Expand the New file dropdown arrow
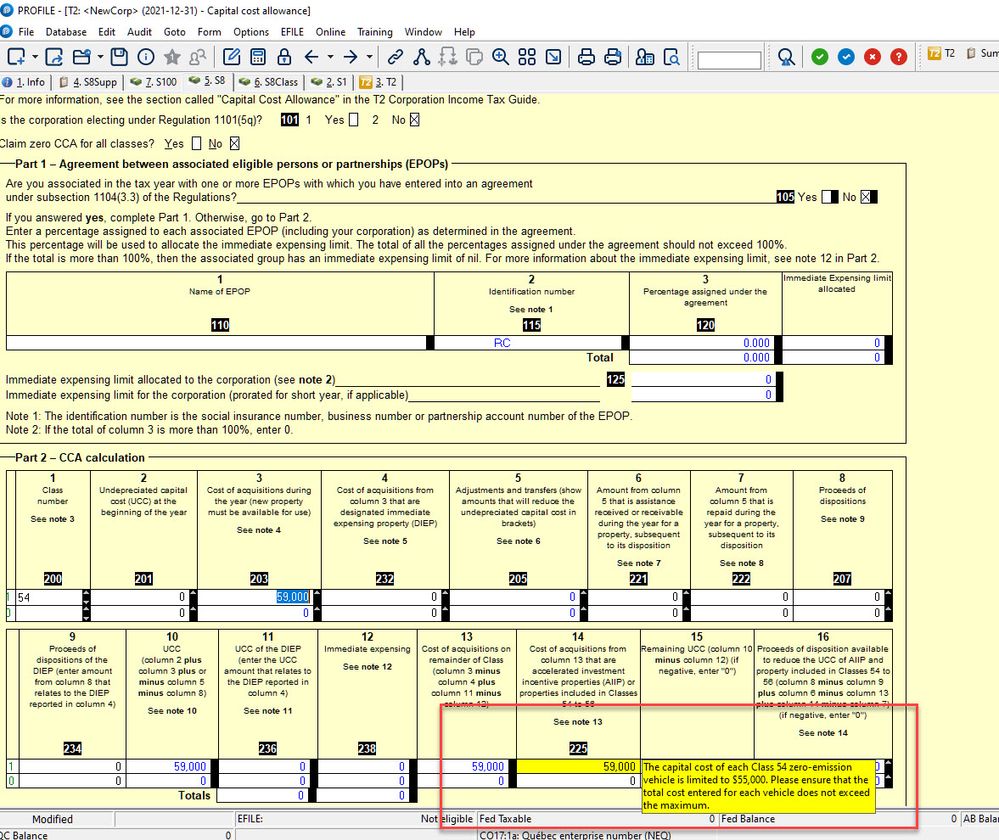Viewport: 999px width, 840px height. 36,56
